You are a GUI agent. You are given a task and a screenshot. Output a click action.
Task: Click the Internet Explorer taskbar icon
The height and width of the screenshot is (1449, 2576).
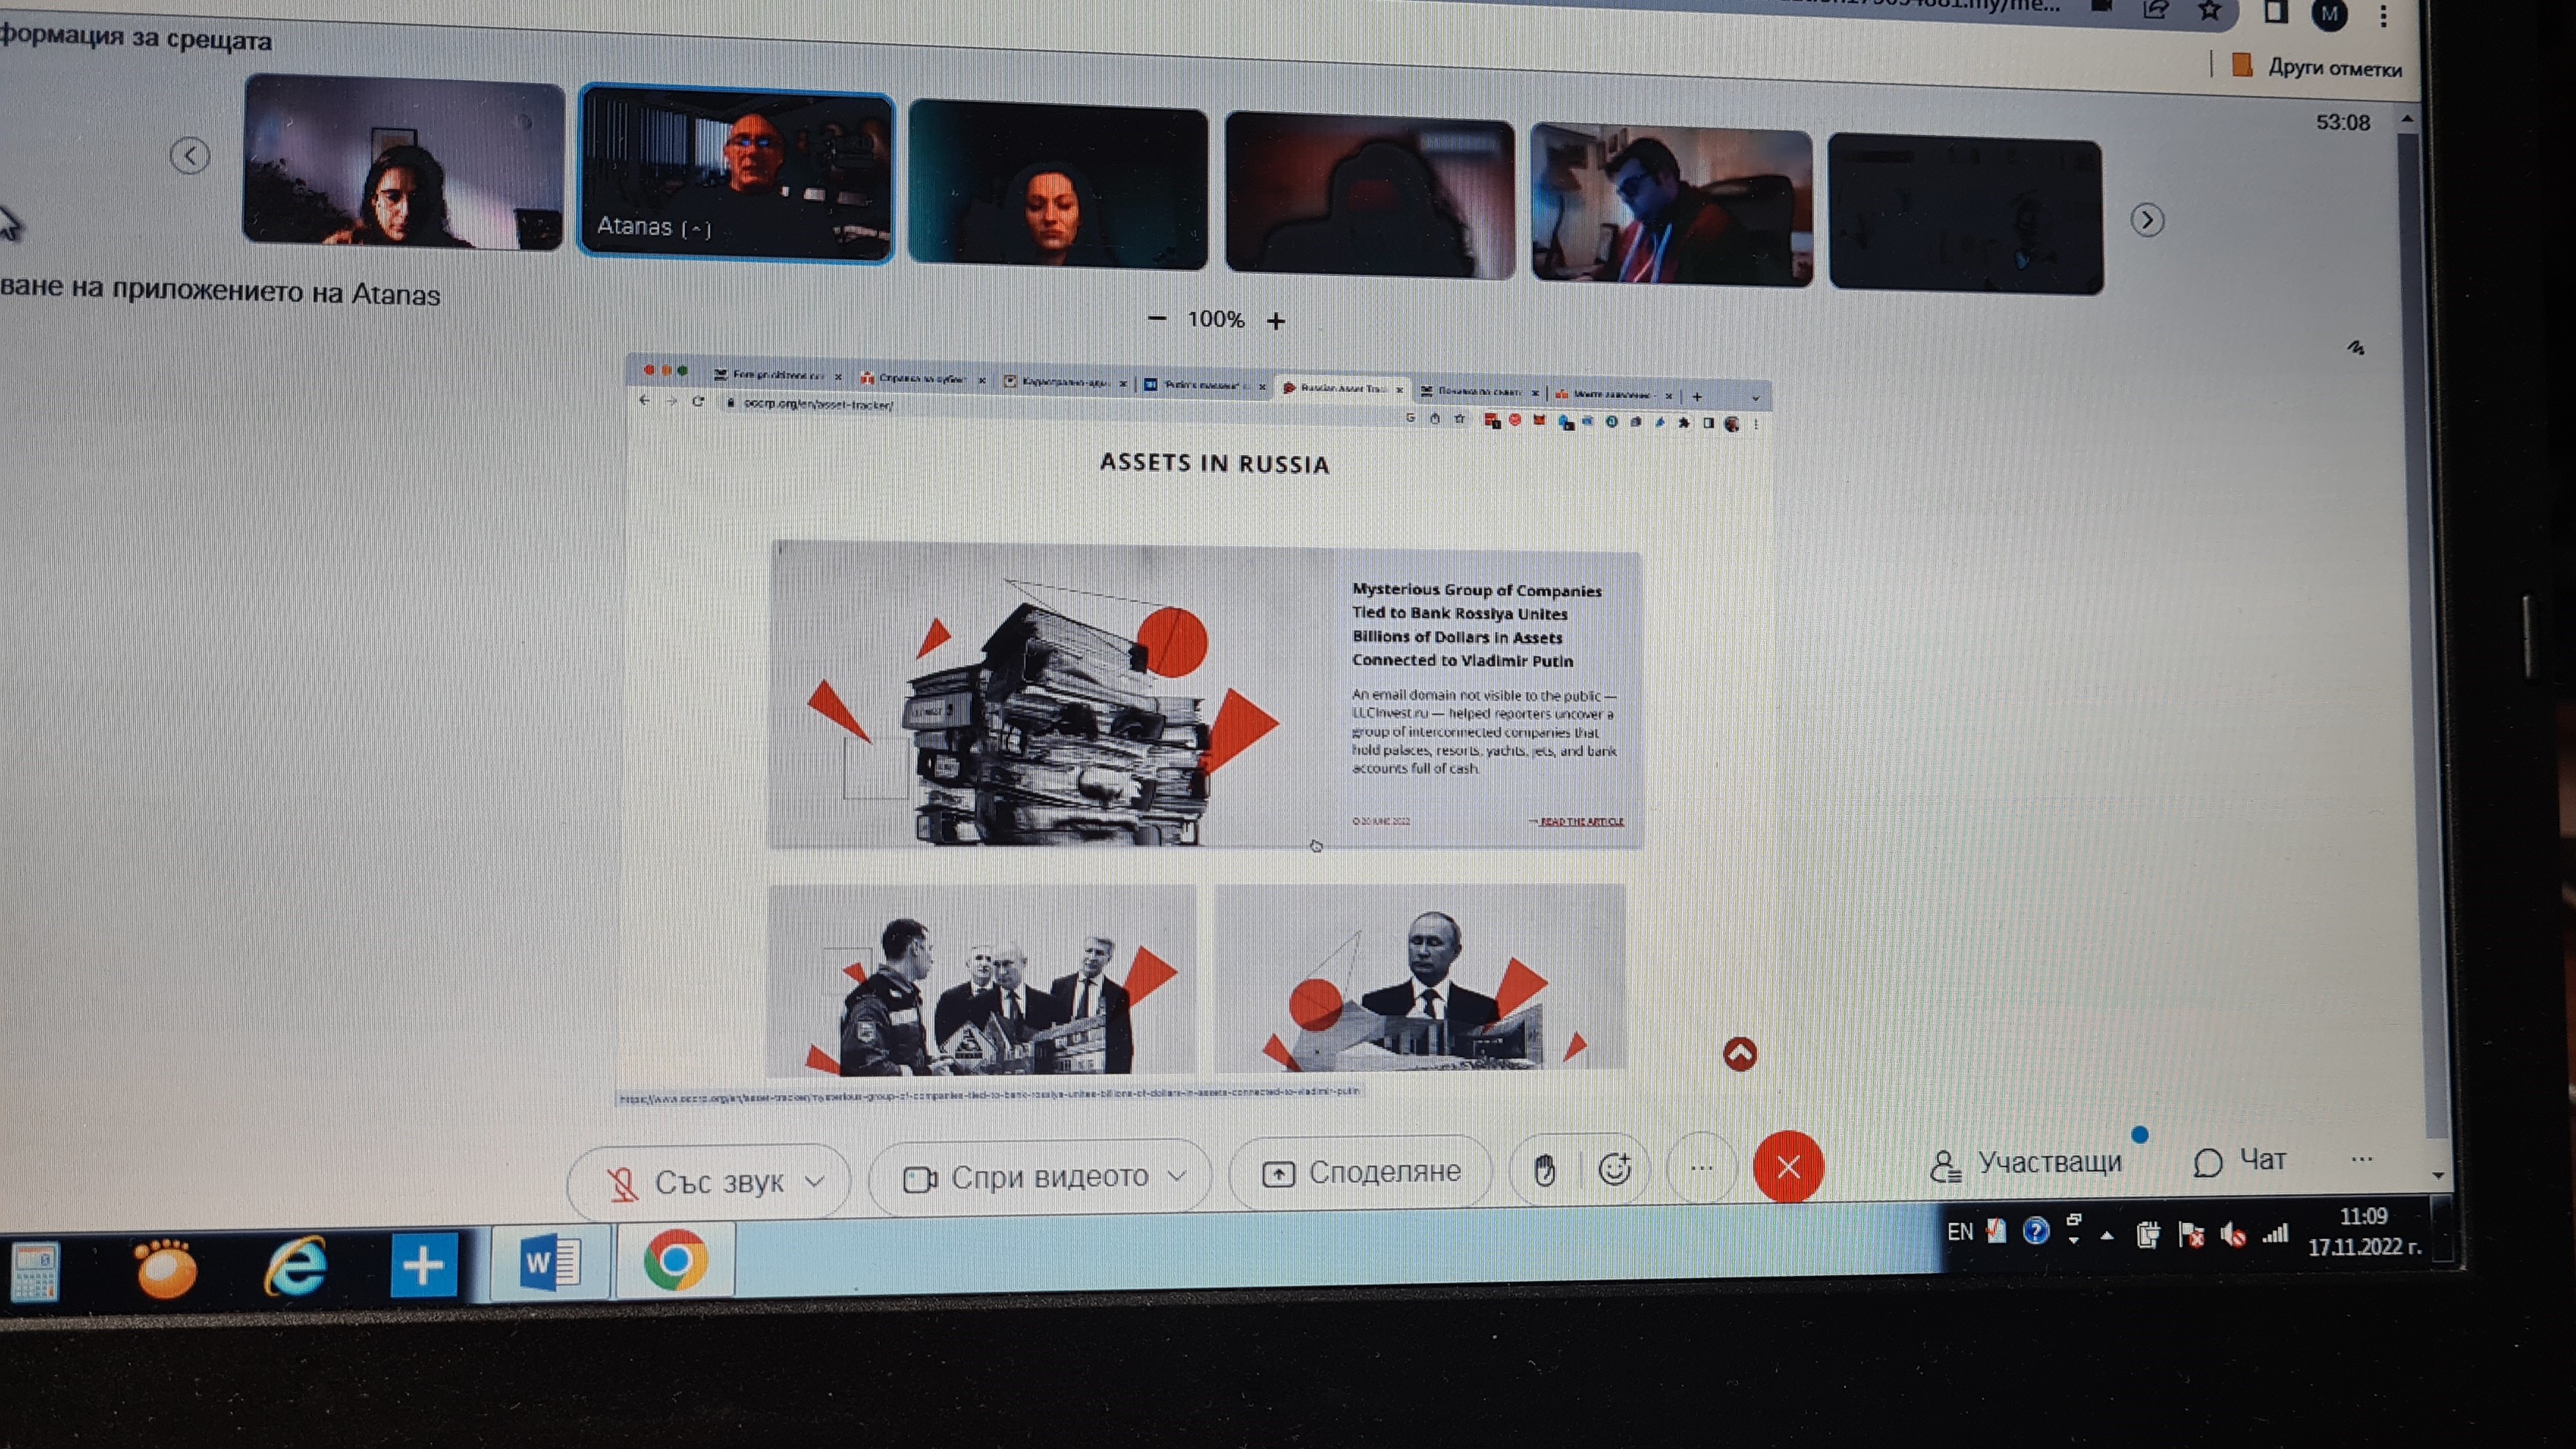click(295, 1266)
